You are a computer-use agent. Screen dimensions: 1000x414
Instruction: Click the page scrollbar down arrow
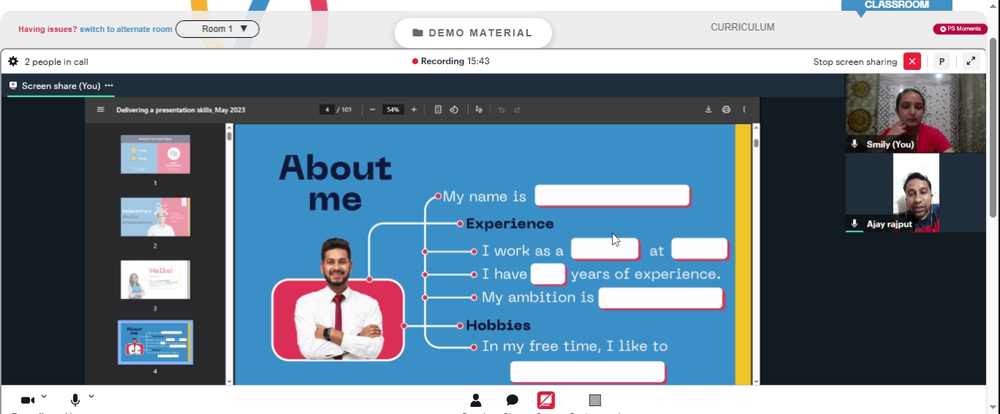pos(756,381)
